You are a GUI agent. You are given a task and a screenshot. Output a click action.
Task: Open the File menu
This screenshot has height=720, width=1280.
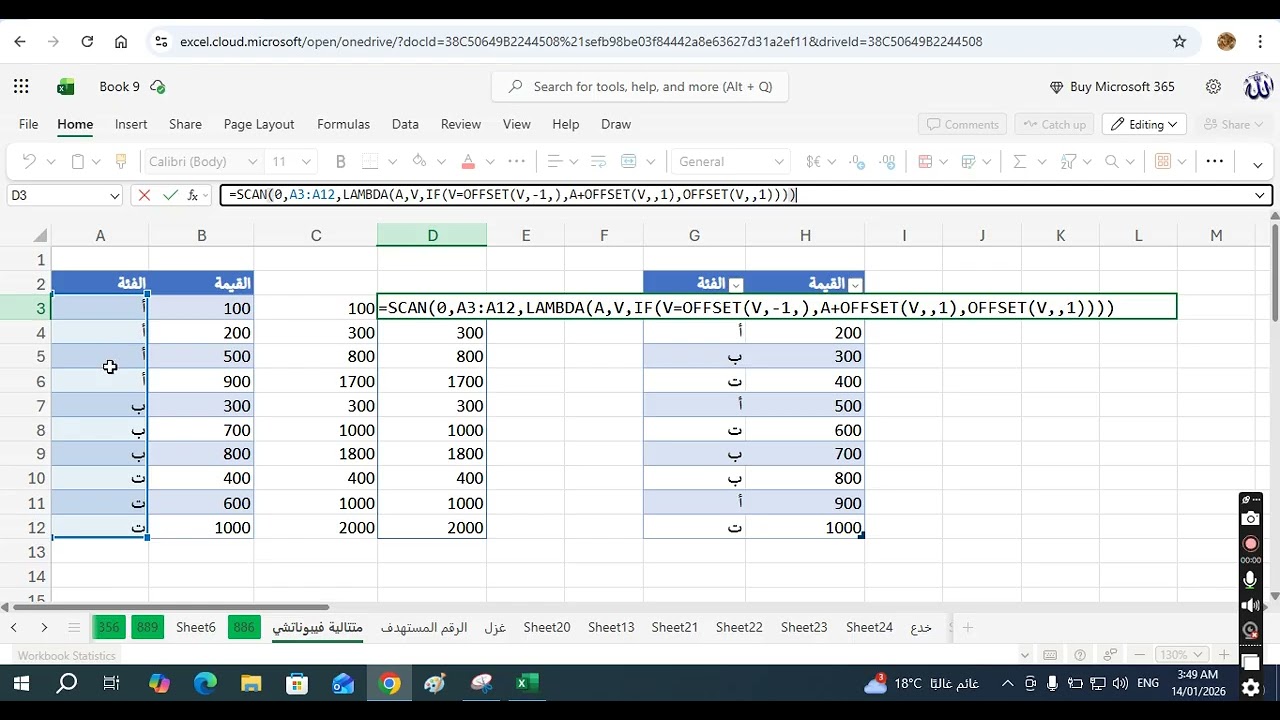point(28,124)
